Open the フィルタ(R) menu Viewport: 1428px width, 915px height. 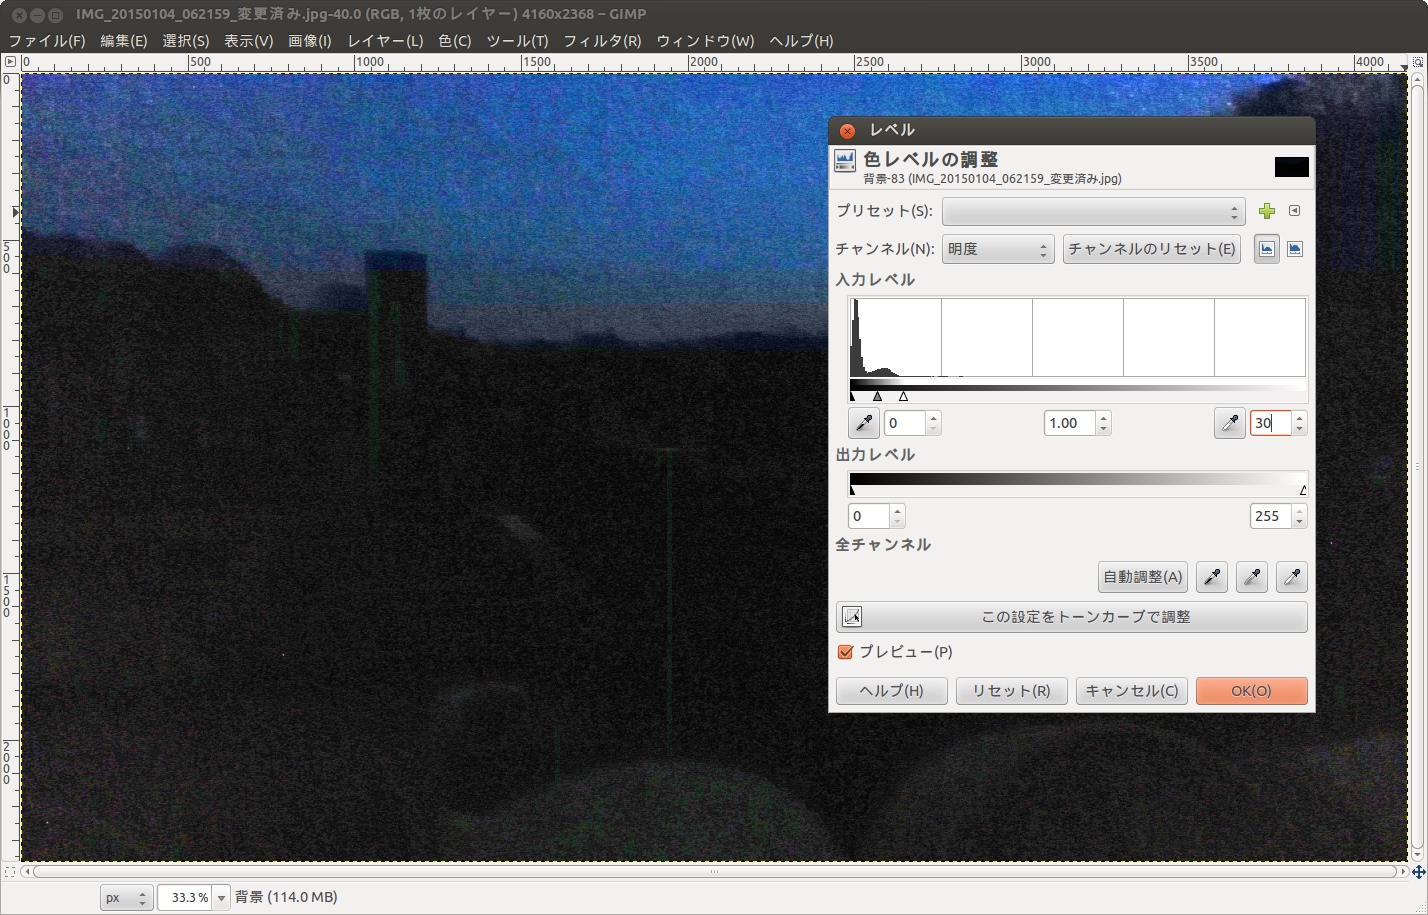coord(601,41)
